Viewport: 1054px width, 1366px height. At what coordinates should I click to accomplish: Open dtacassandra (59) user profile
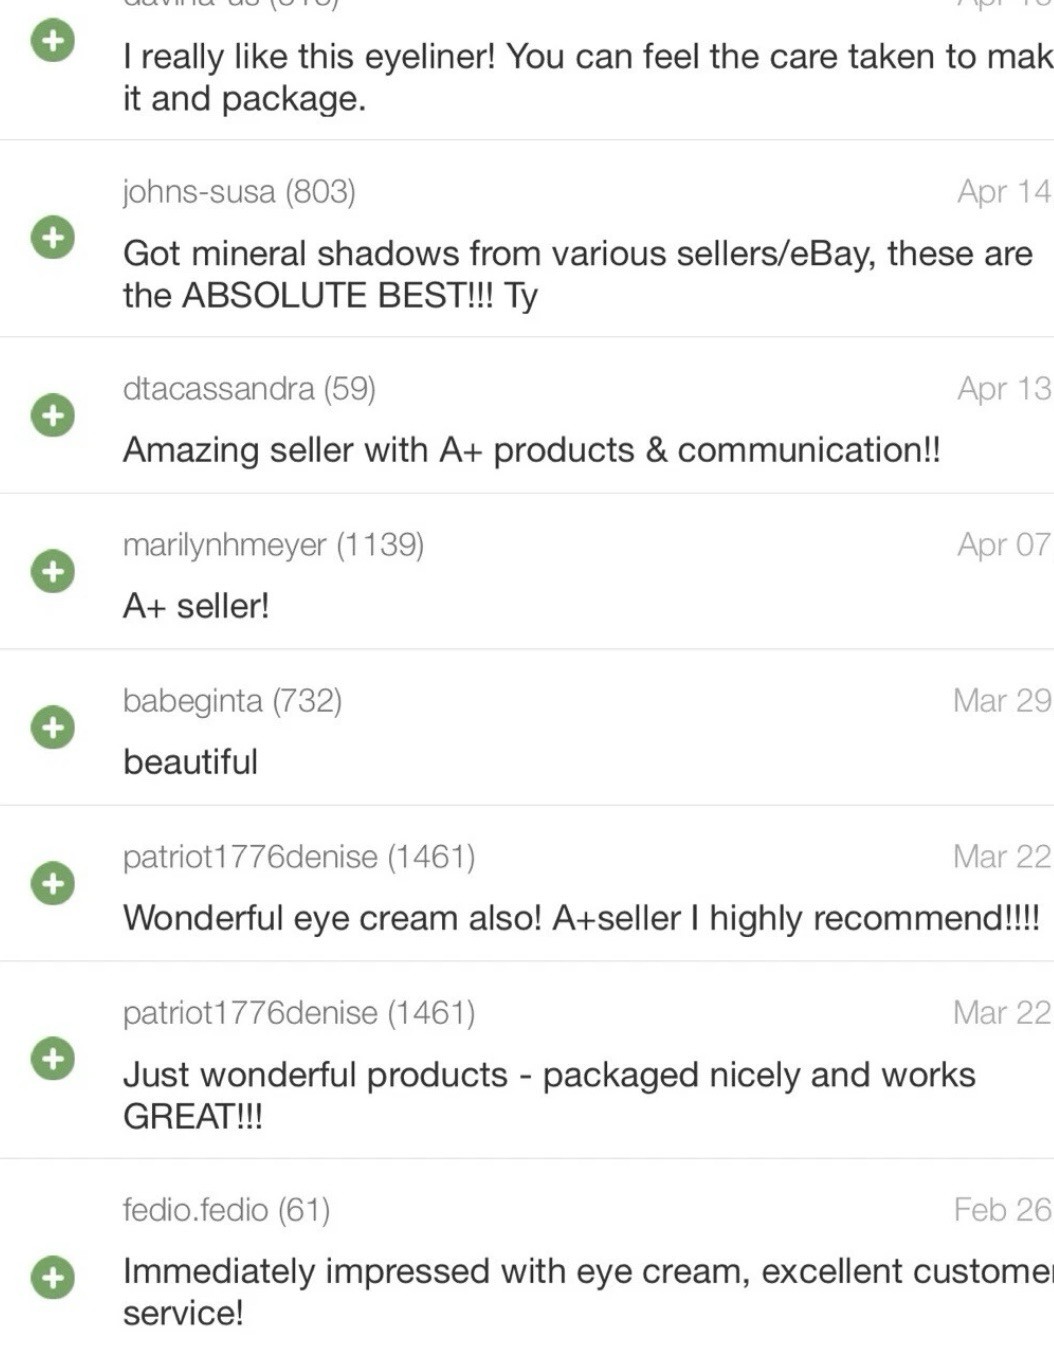249,388
